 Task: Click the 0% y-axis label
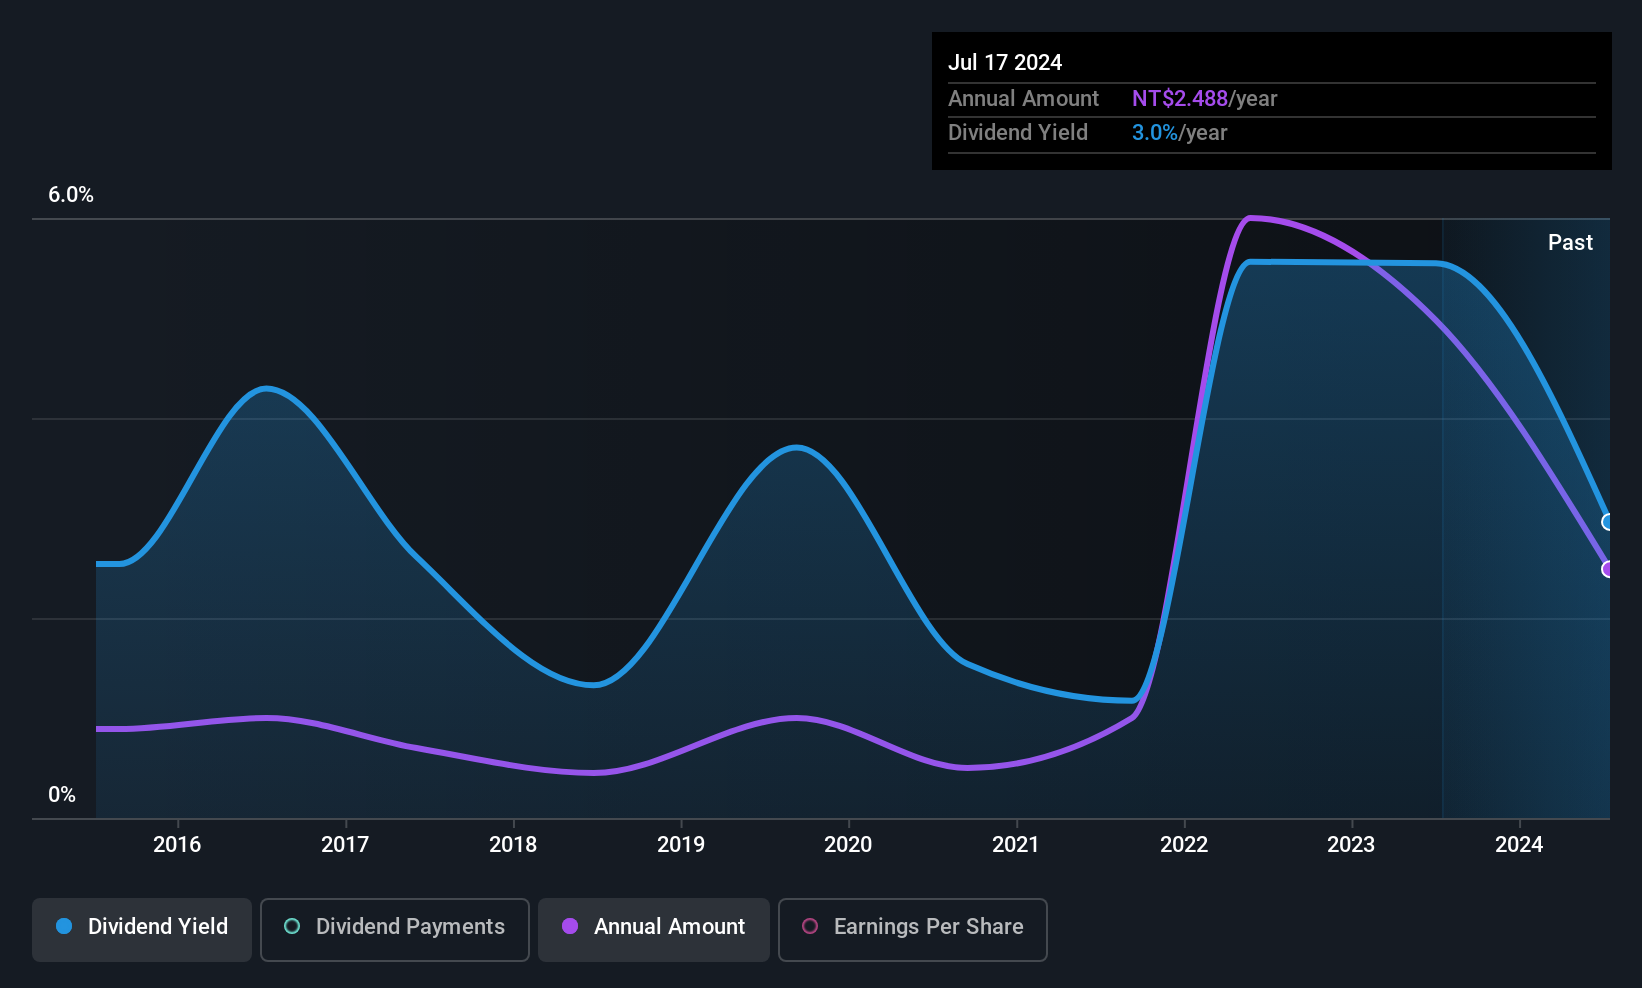pyautogui.click(x=62, y=795)
